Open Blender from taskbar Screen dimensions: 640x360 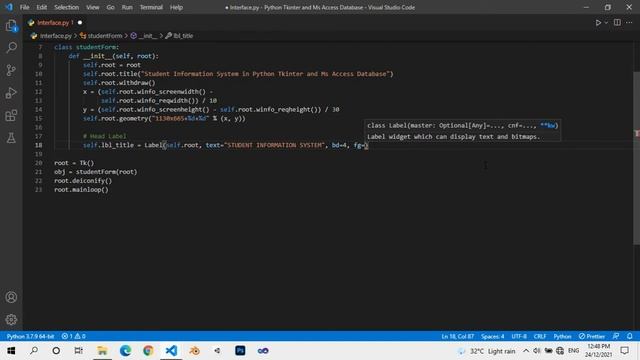tap(195, 351)
